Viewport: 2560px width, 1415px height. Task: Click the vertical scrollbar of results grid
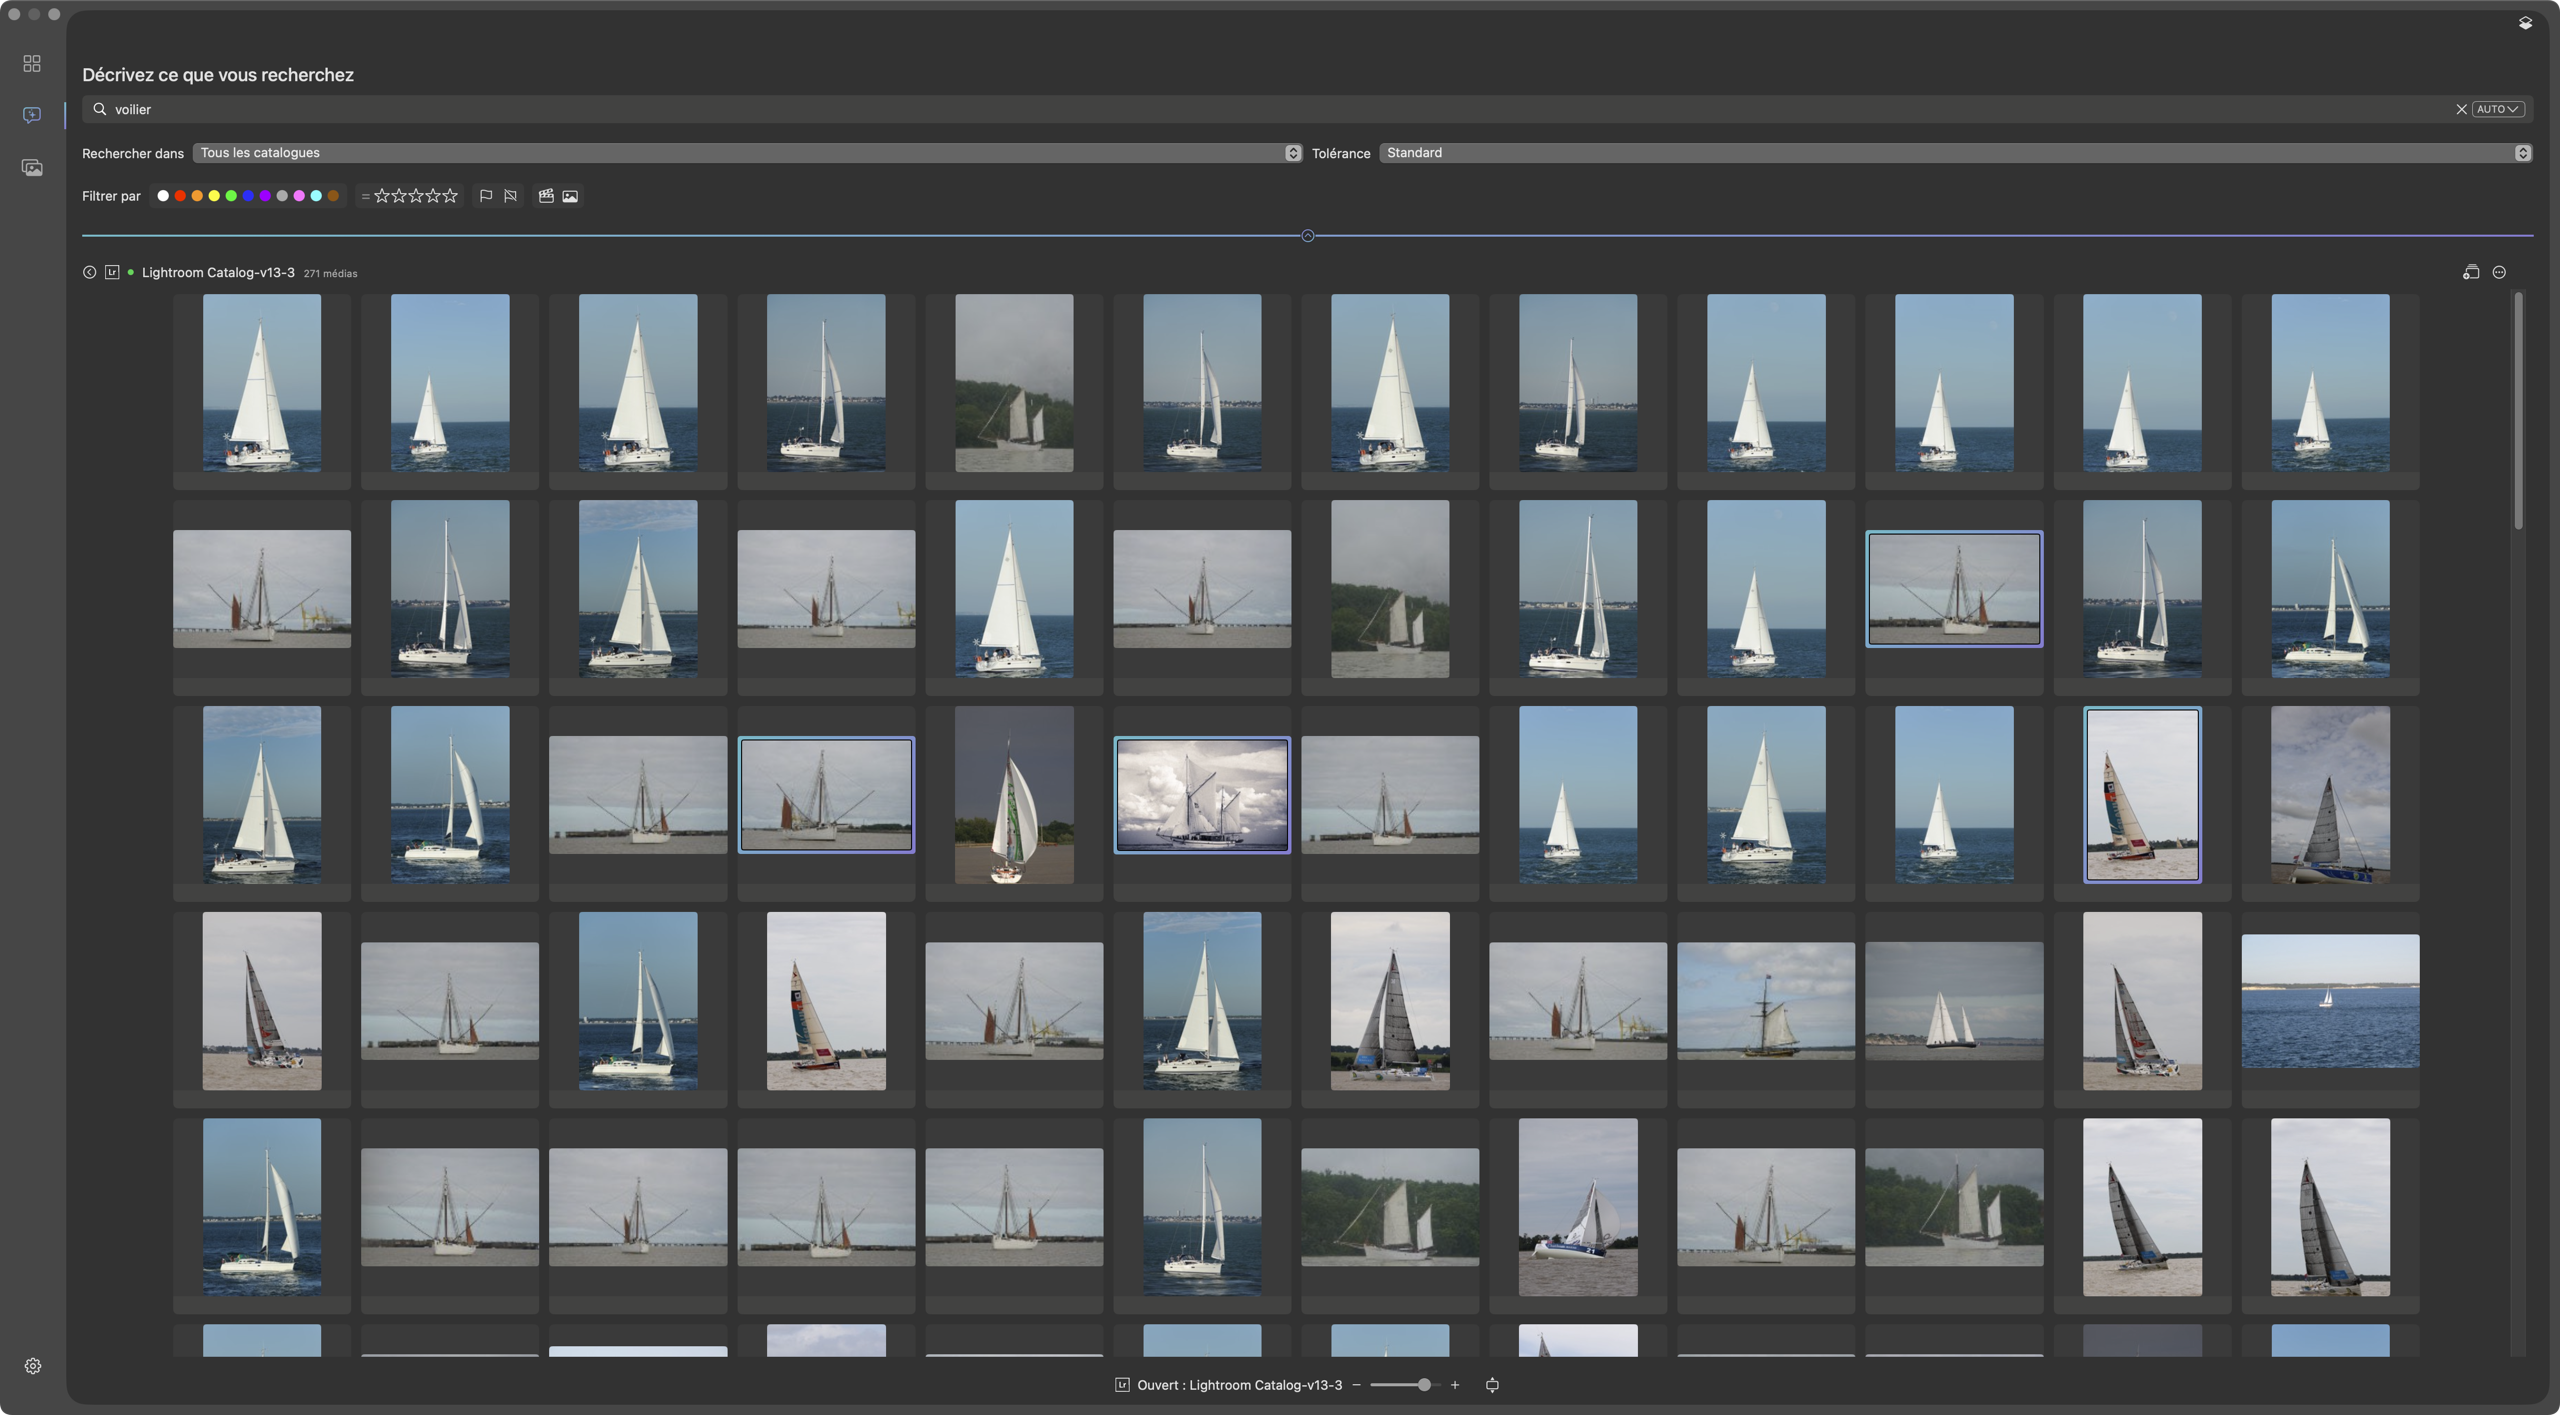coord(2517,411)
